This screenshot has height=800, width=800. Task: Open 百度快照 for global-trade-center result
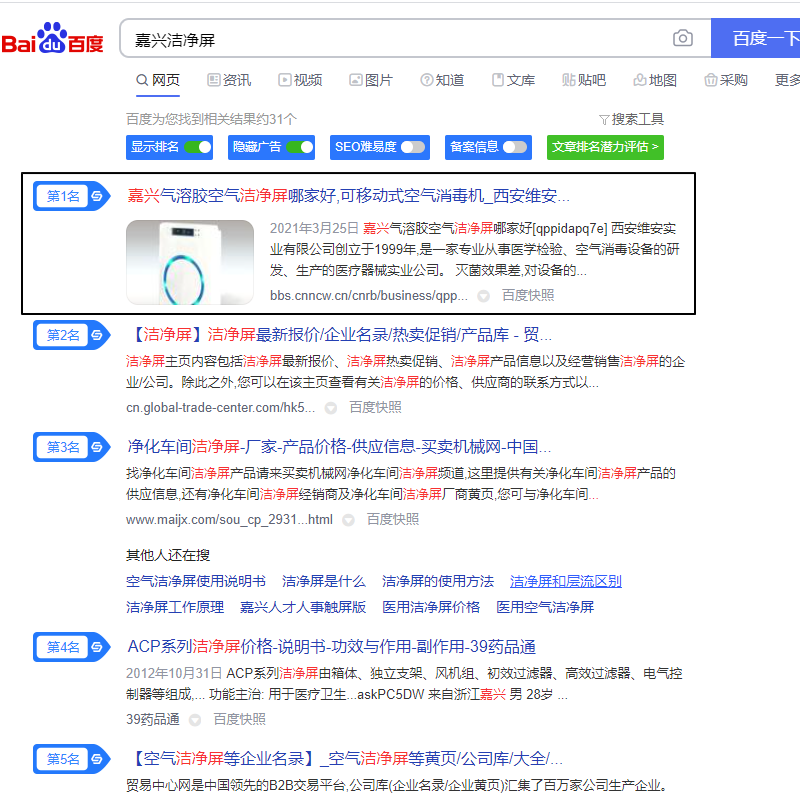tap(376, 407)
